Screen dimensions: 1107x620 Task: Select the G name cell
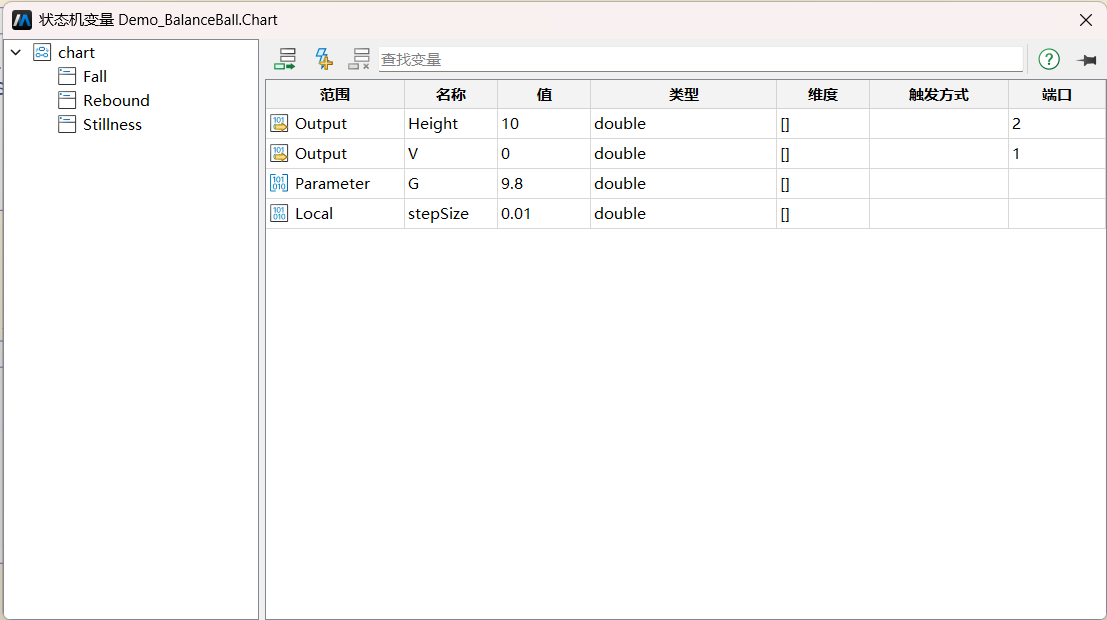(x=450, y=184)
